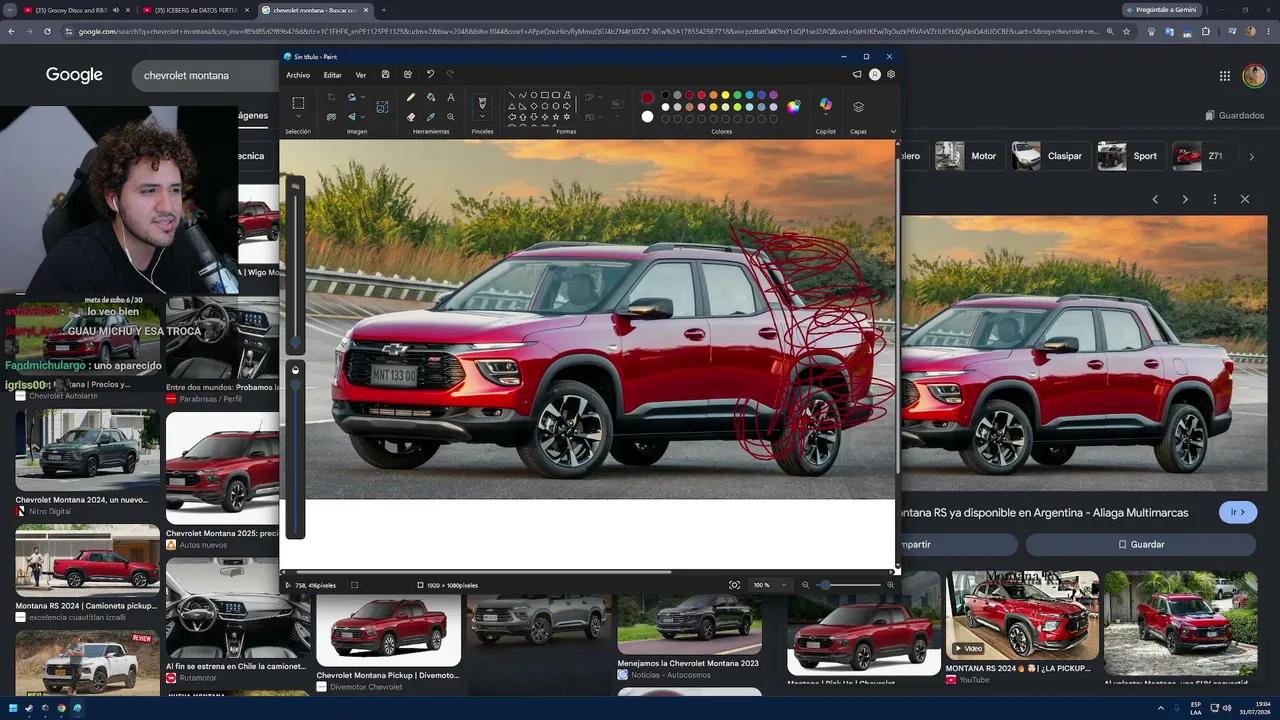The image size is (1280, 720).
Task: Click the Redo arrow in Paint
Action: click(x=450, y=75)
